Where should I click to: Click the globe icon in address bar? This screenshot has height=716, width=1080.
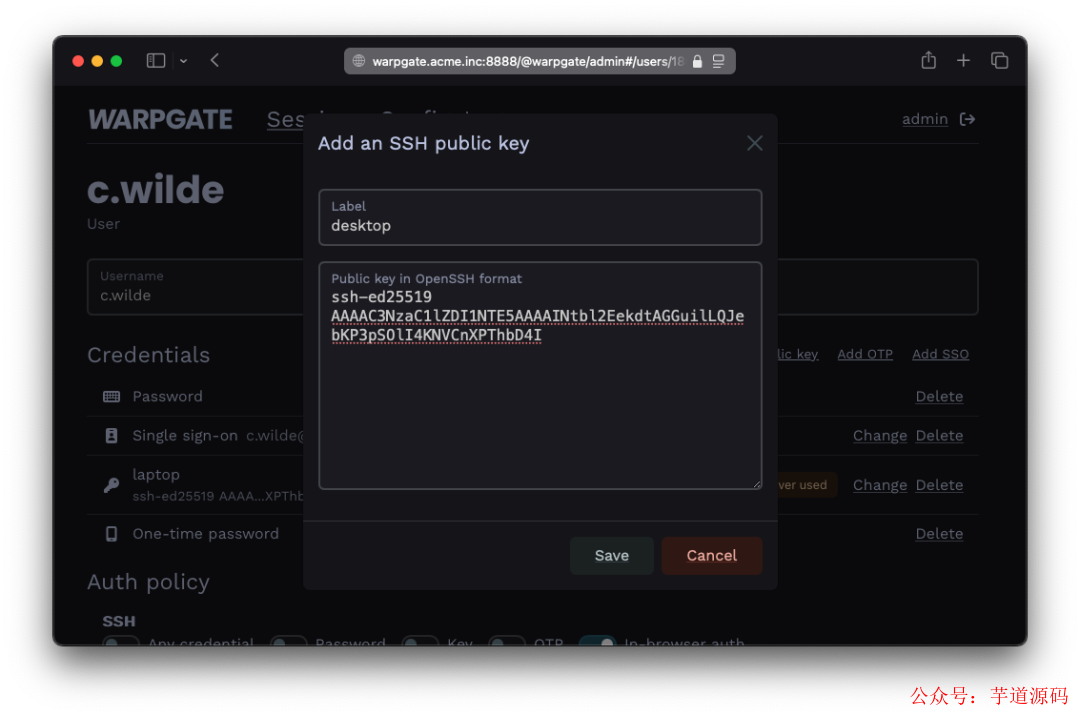point(359,61)
